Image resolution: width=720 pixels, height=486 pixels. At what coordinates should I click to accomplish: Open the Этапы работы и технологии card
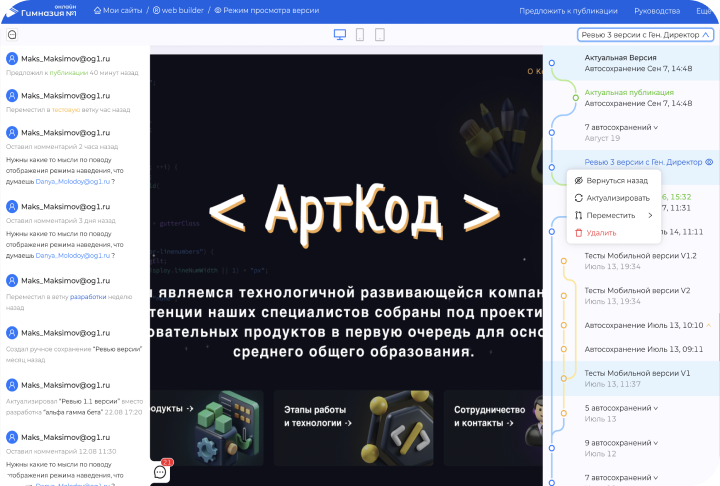point(354,428)
